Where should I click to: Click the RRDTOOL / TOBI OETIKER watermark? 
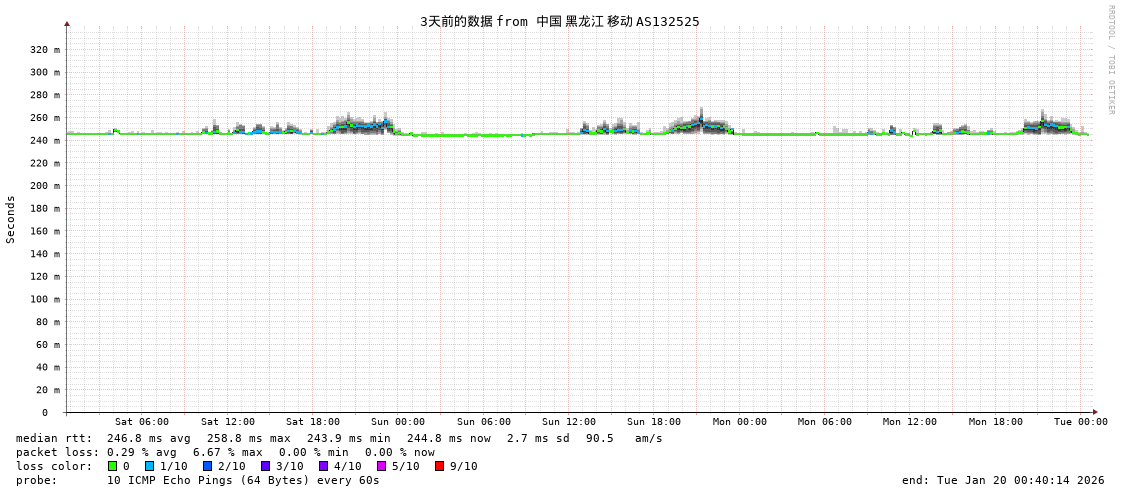1110,59
